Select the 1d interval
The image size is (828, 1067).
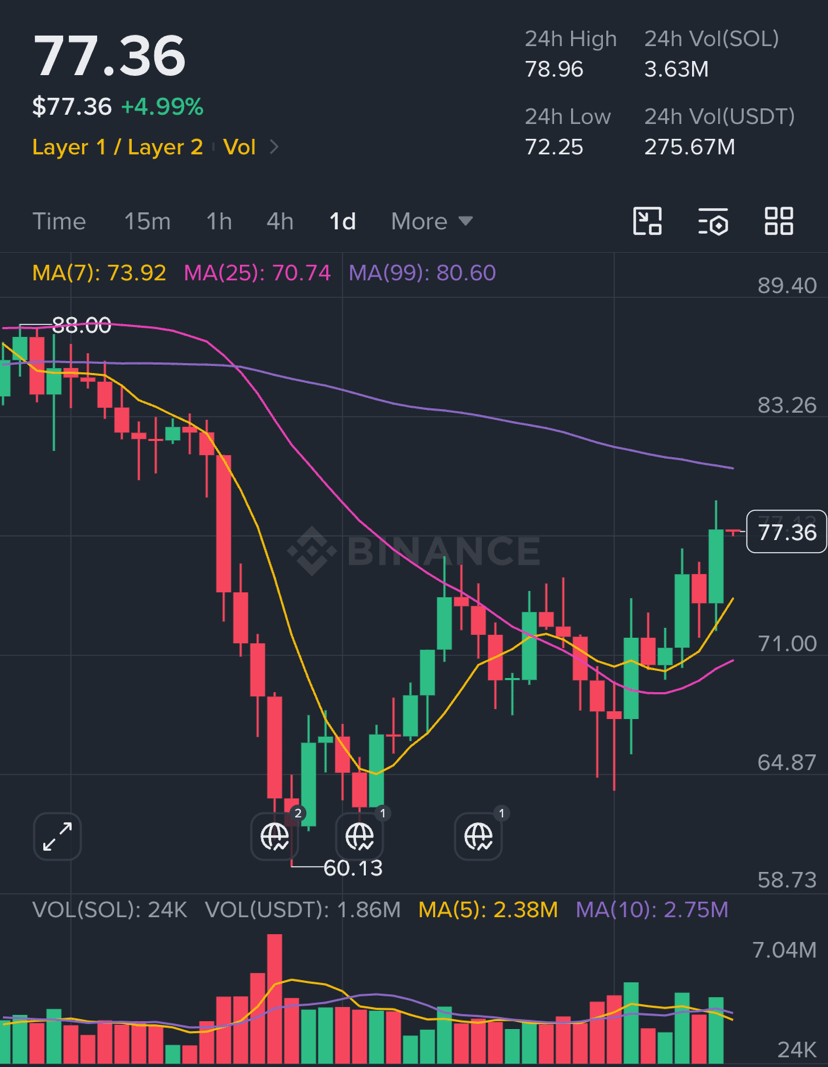(x=342, y=221)
